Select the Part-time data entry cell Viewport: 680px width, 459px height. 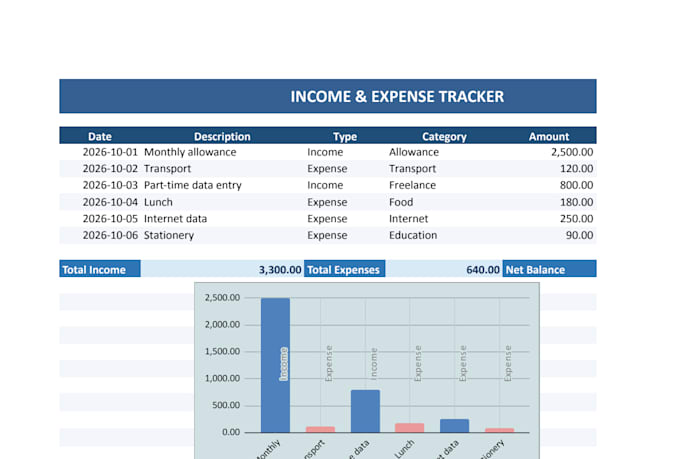193,185
